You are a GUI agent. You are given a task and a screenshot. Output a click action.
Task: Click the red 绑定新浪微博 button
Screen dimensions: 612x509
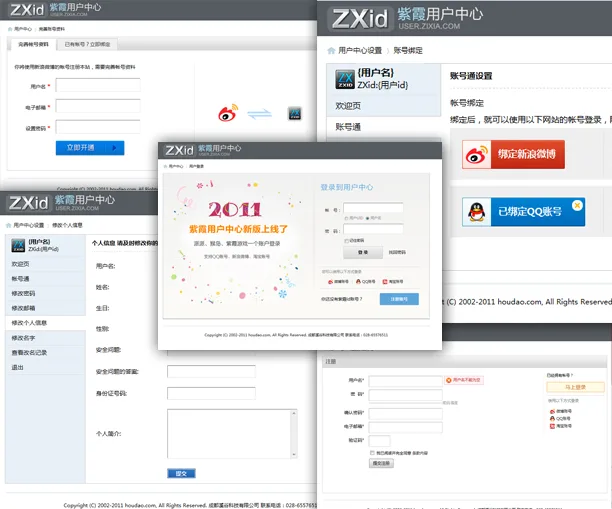coord(514,154)
